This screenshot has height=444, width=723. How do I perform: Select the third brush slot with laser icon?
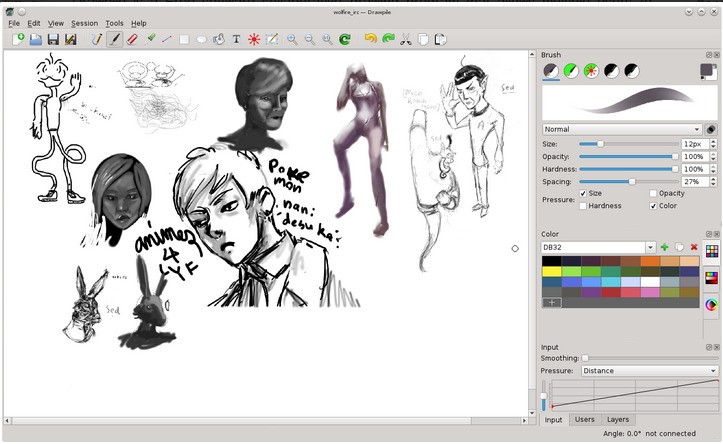pos(592,71)
